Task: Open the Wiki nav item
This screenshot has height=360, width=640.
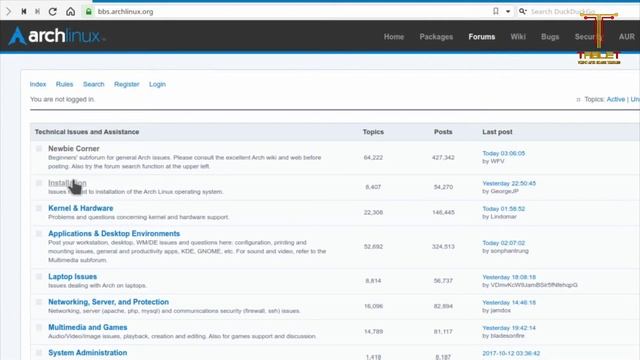Action: pos(518,37)
